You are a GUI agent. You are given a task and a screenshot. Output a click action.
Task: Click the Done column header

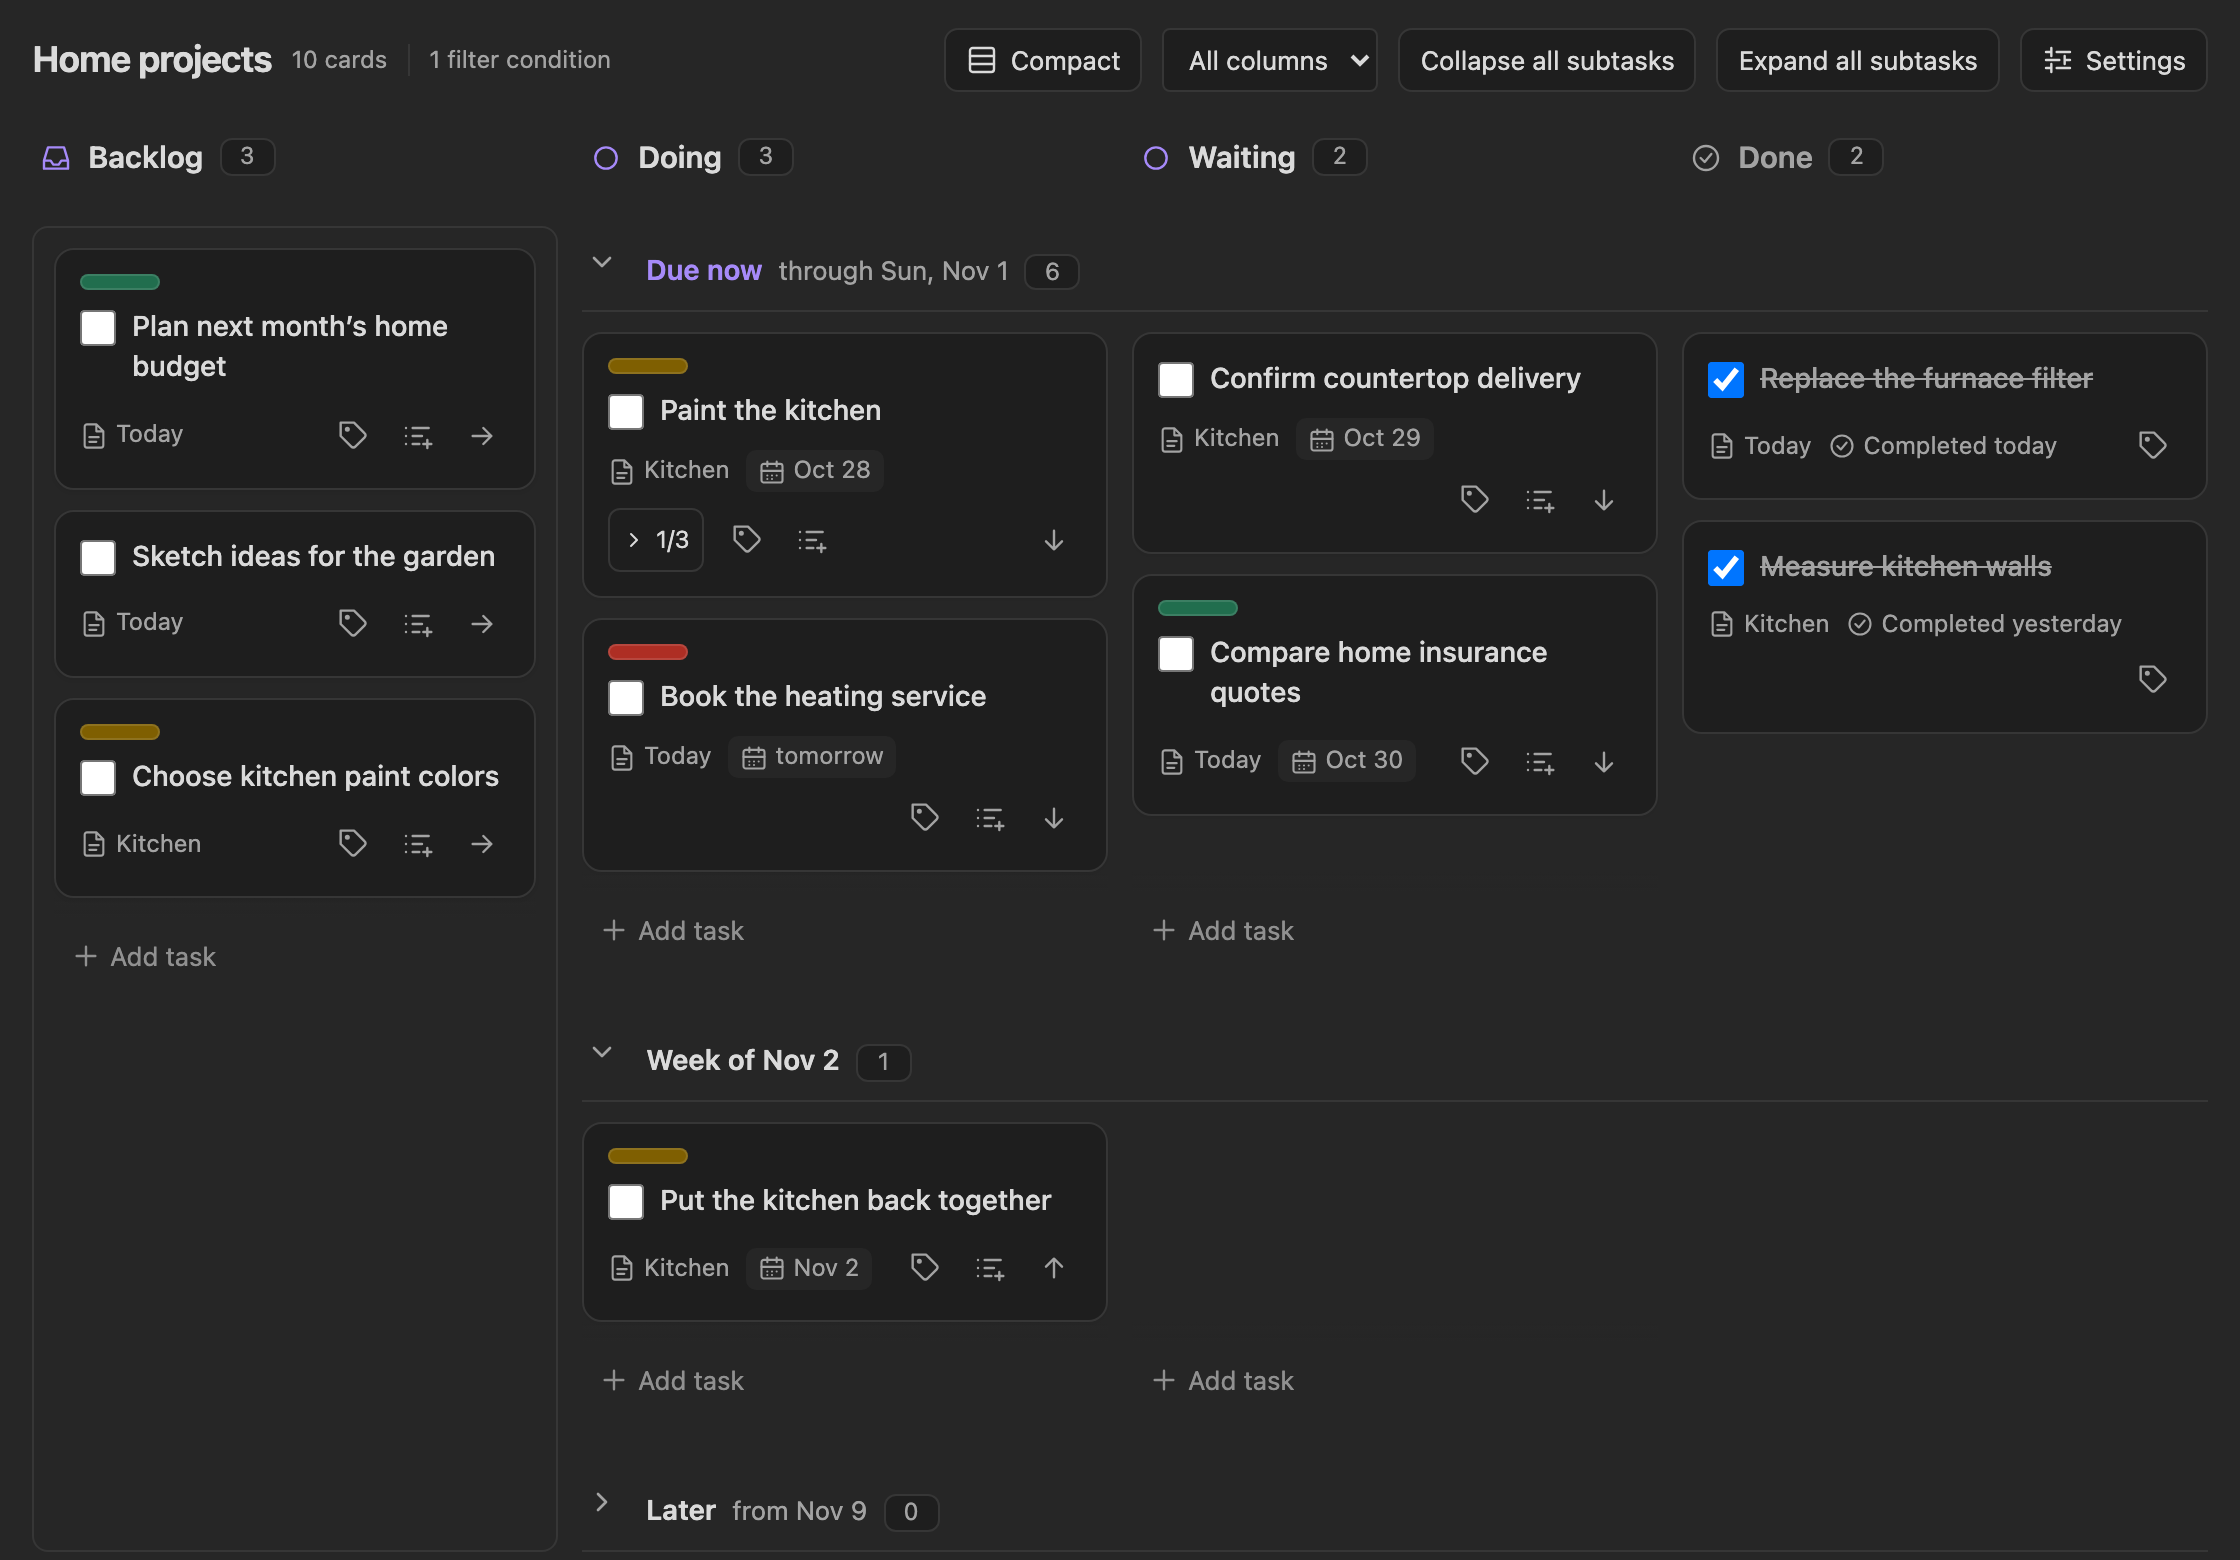coord(1775,157)
